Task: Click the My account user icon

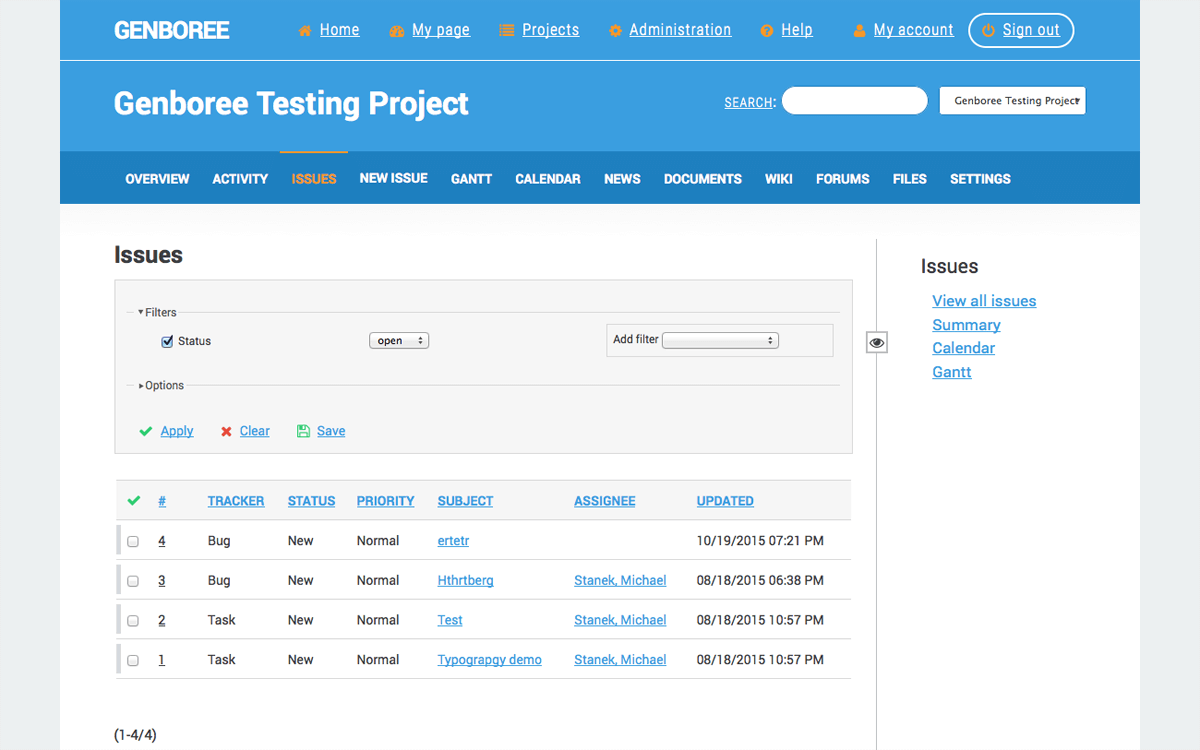Action: (x=859, y=31)
